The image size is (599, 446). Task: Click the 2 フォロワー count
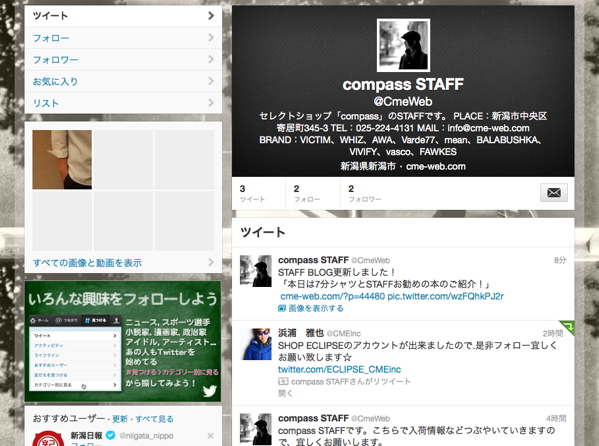click(364, 193)
